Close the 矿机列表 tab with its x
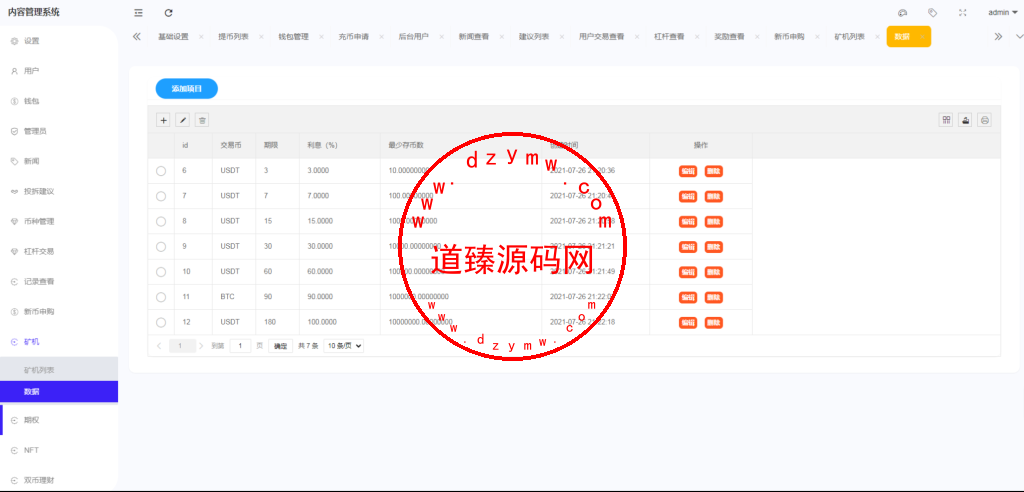Viewport: 1024px width, 492px height. click(877, 37)
